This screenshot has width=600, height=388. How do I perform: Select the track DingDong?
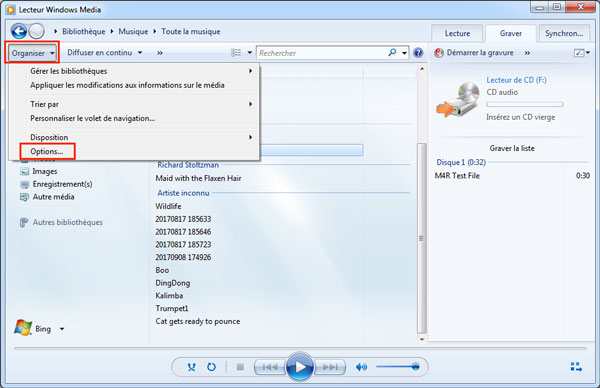(x=173, y=283)
